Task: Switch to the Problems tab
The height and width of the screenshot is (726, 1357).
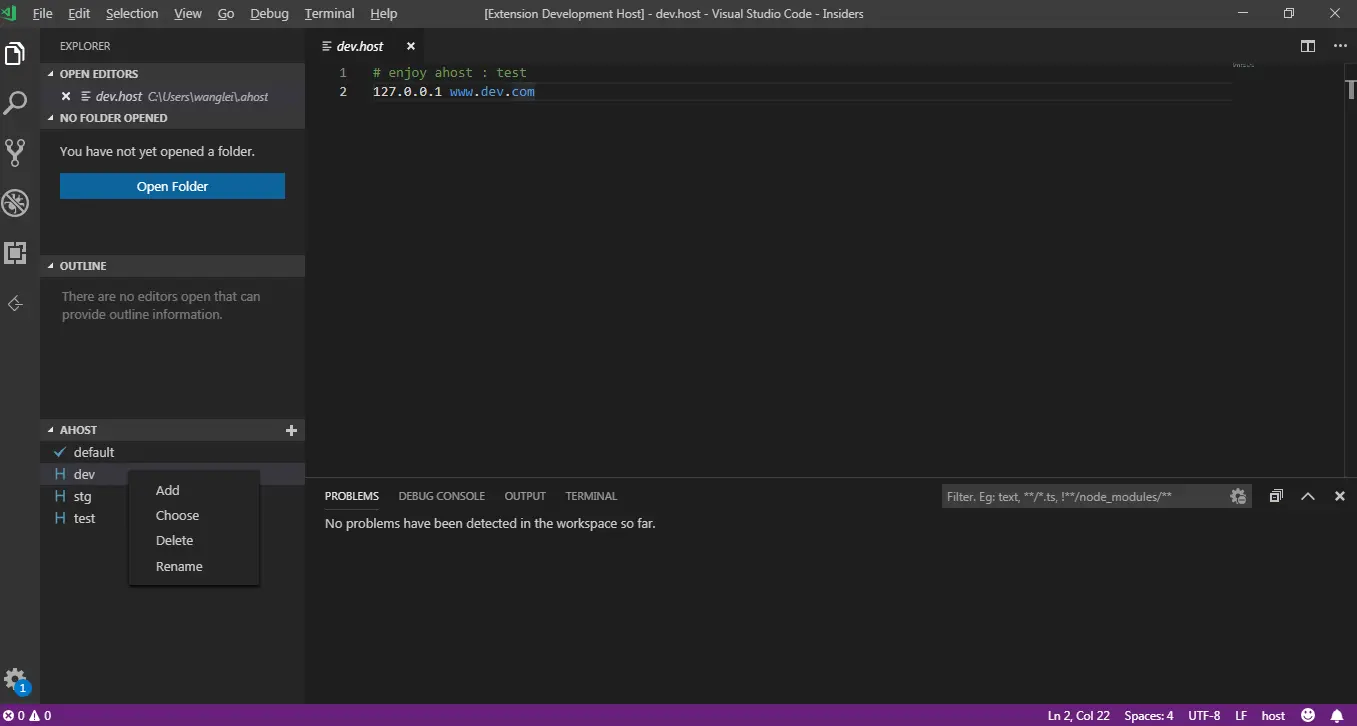Action: [x=352, y=496]
